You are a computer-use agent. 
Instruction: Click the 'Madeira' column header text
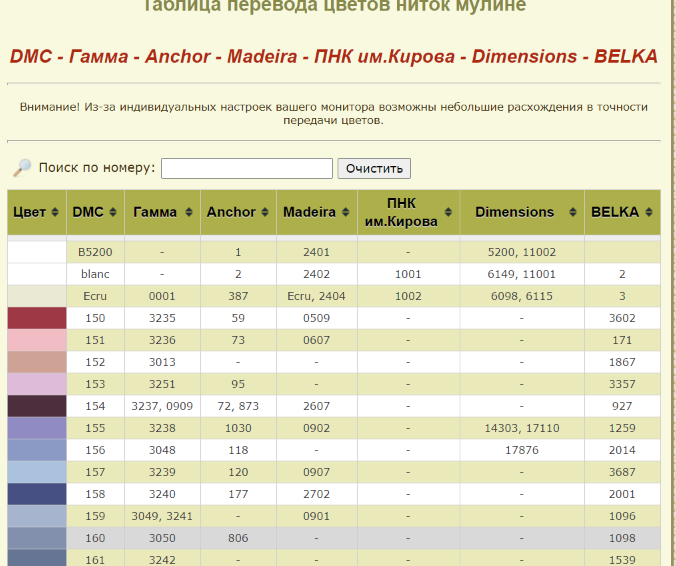pos(309,212)
